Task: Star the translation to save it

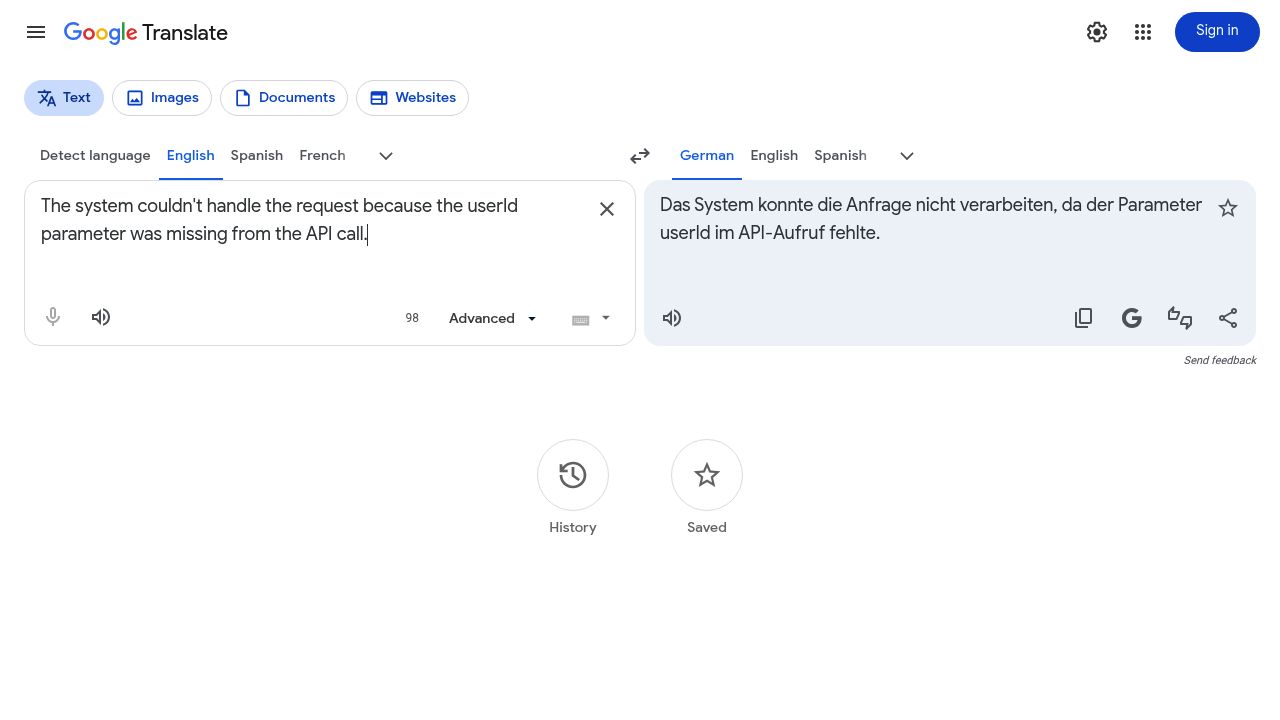Action: coord(1228,207)
